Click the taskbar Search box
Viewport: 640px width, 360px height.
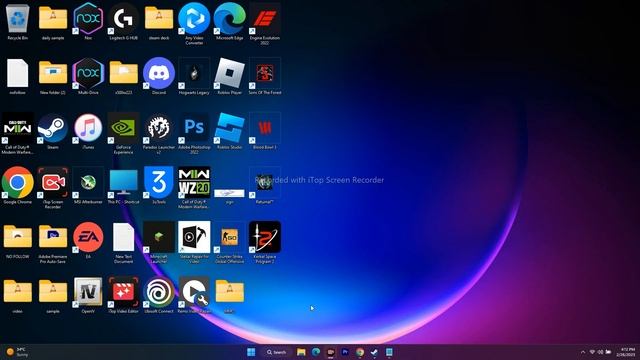277,352
